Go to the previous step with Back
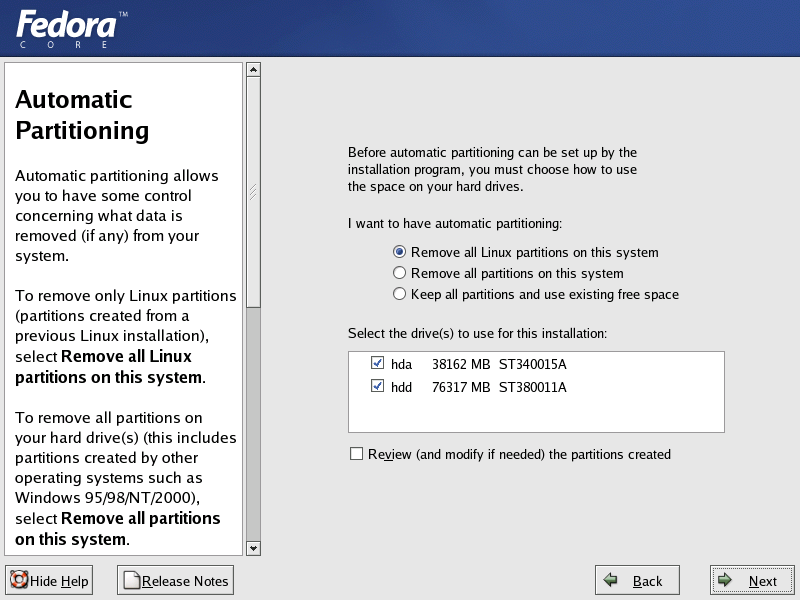 pos(637,580)
